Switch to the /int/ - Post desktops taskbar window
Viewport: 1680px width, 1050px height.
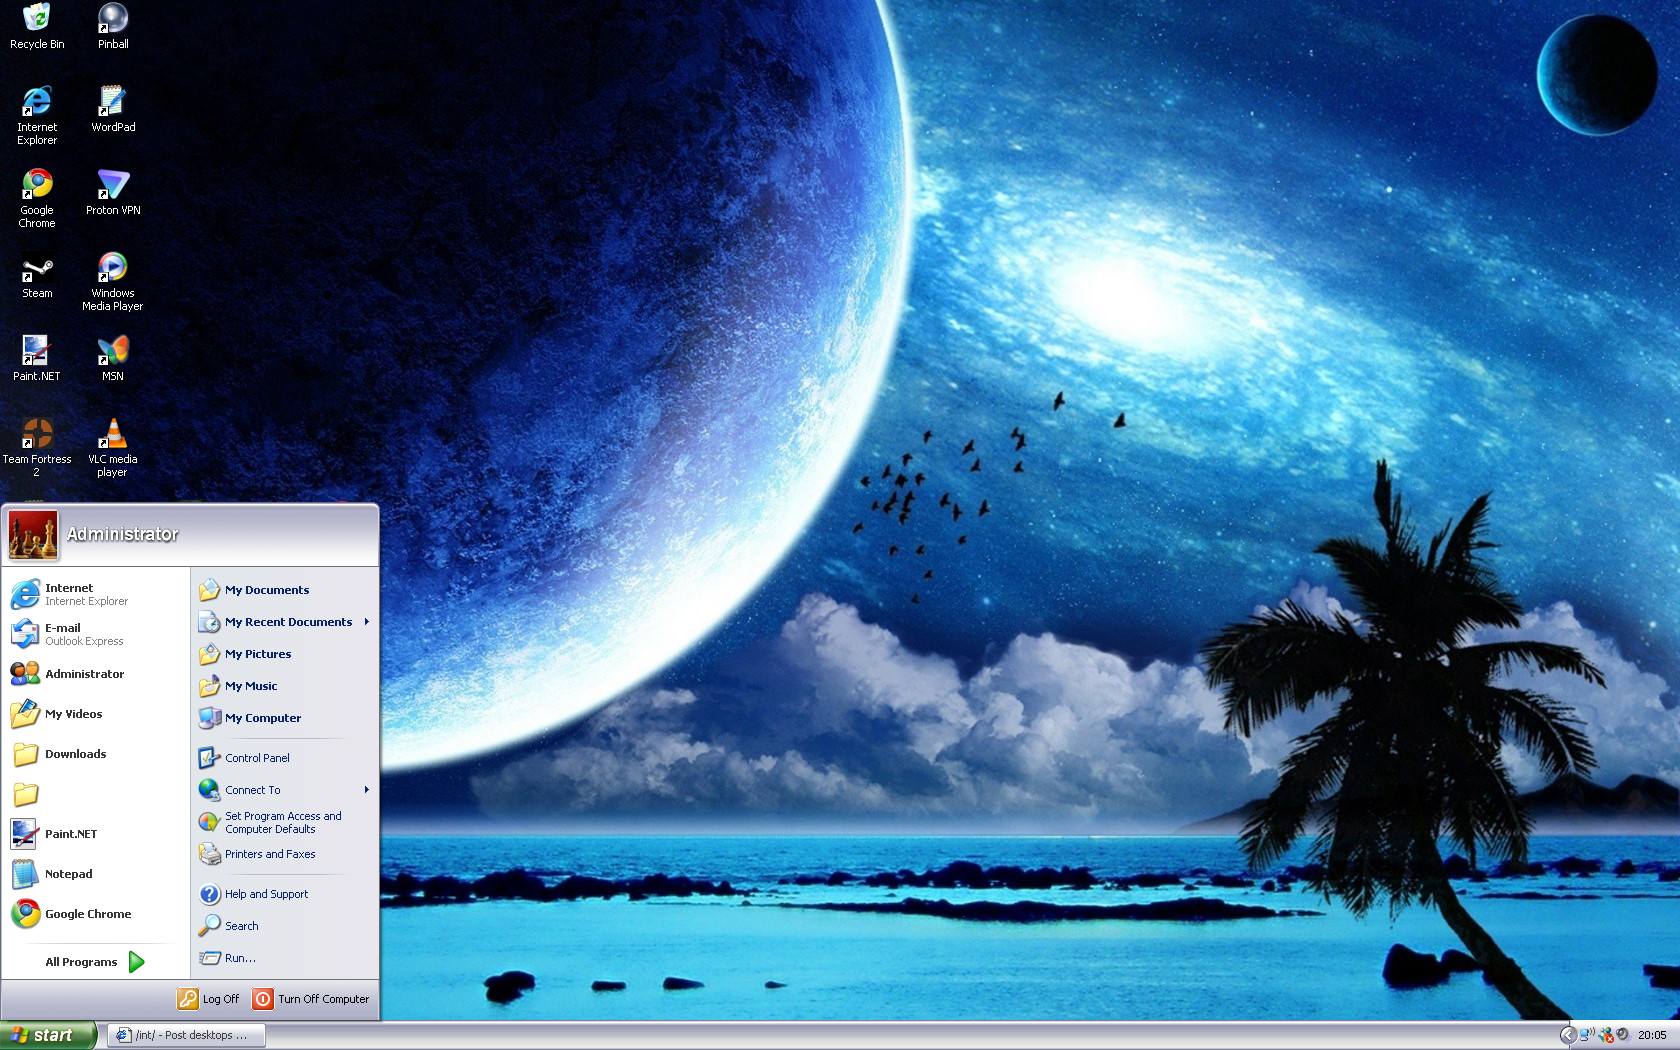186,1035
